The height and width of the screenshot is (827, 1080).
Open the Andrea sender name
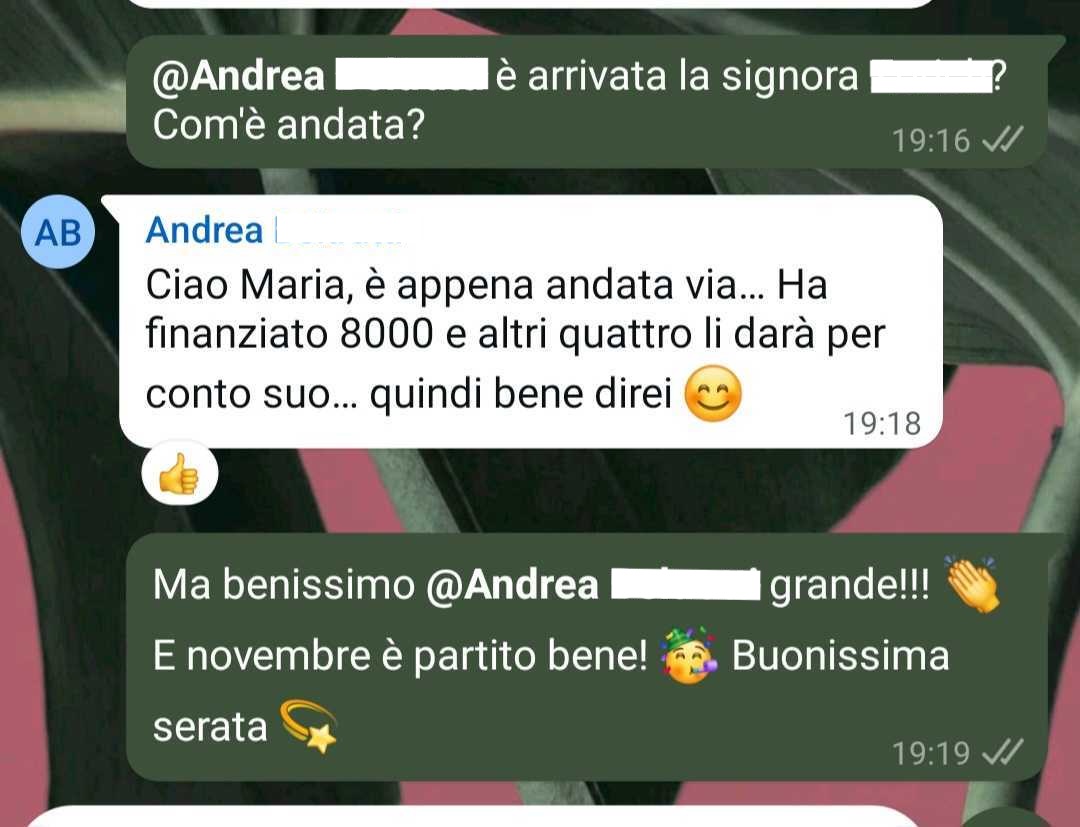(x=205, y=230)
